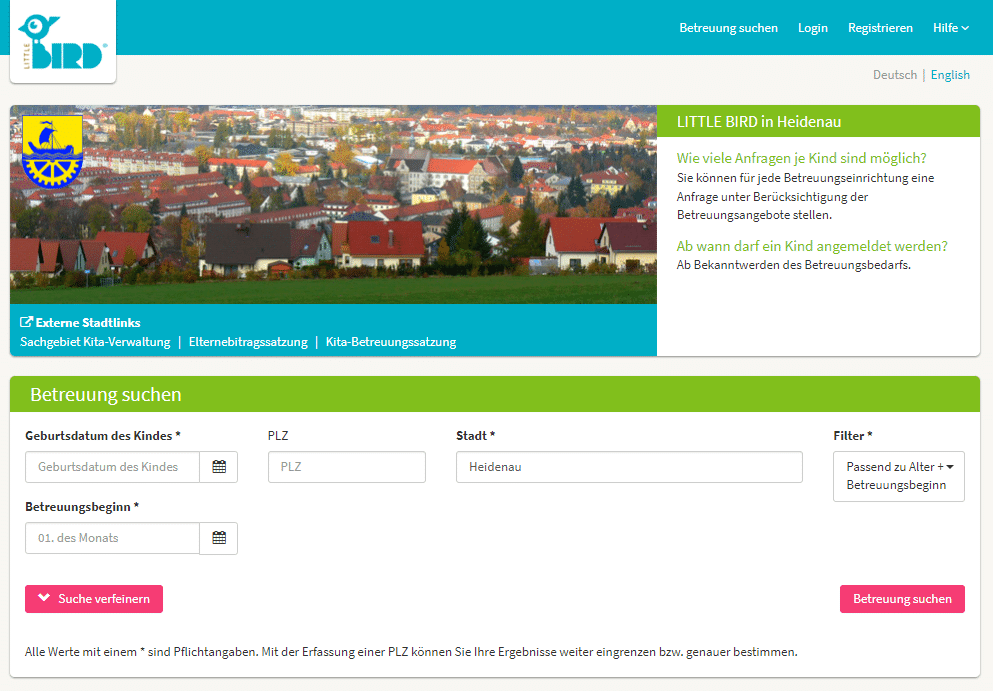Click the Externe Stadtlinks heading
This screenshot has height=691, width=993.
(80, 323)
